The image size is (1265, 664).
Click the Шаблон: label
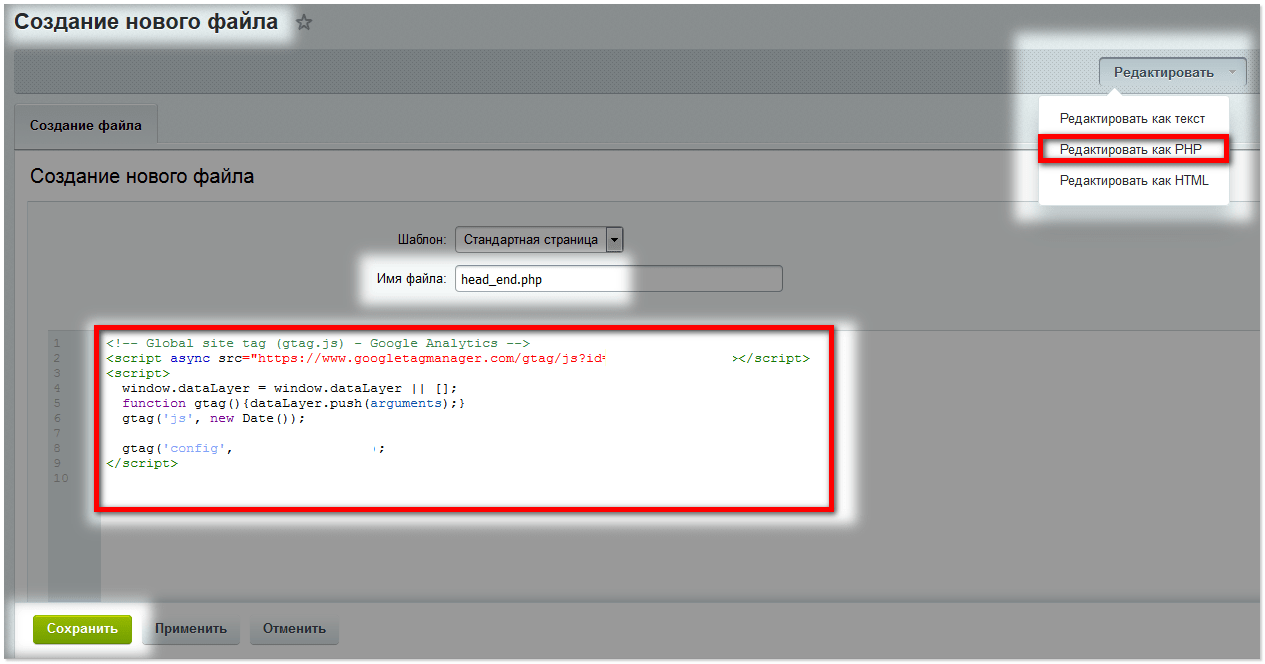pyautogui.click(x=422, y=240)
